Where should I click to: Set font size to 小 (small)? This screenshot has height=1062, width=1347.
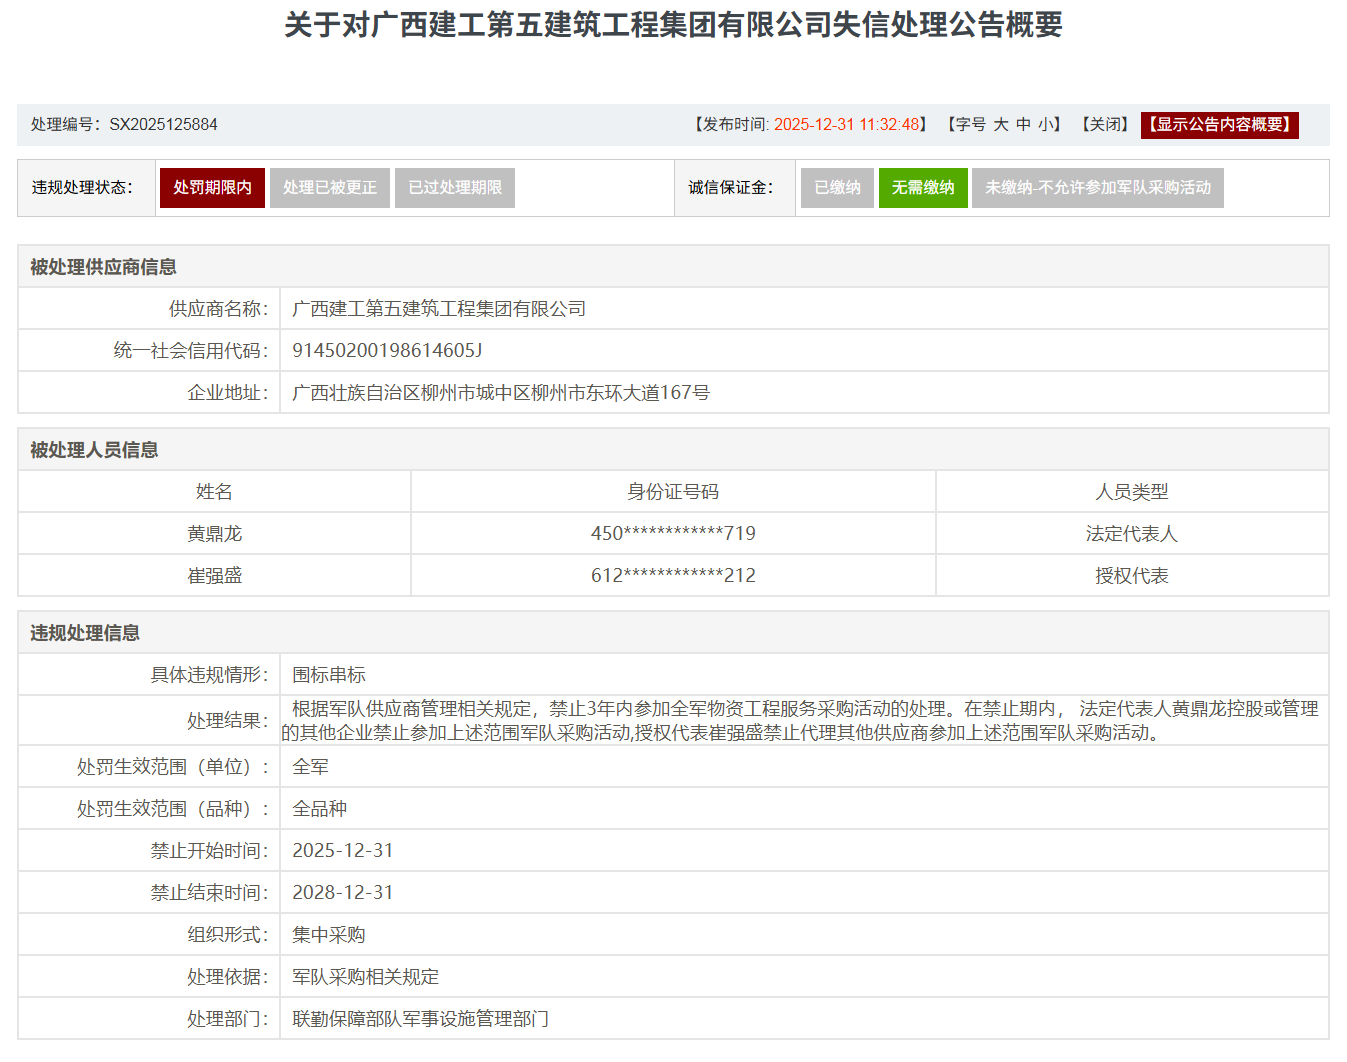tap(1045, 125)
